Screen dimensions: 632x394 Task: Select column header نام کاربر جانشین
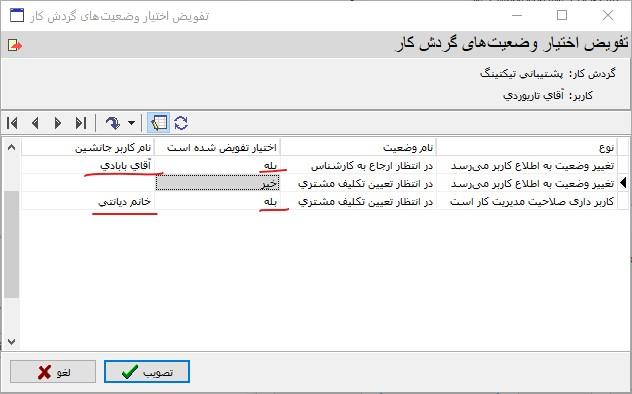click(88, 147)
